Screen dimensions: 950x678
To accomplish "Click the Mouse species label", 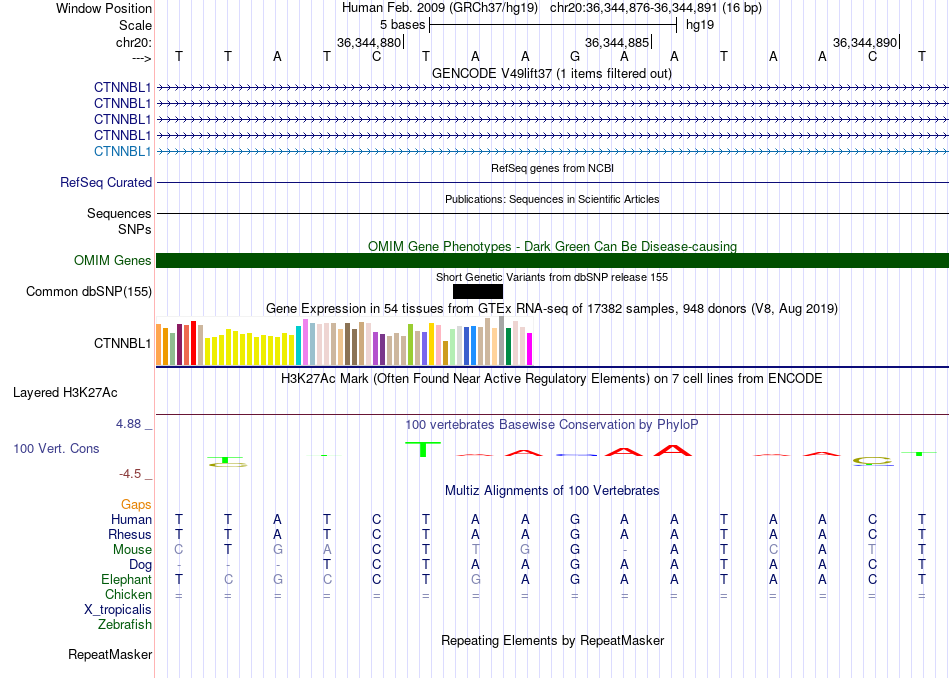I will [132, 550].
